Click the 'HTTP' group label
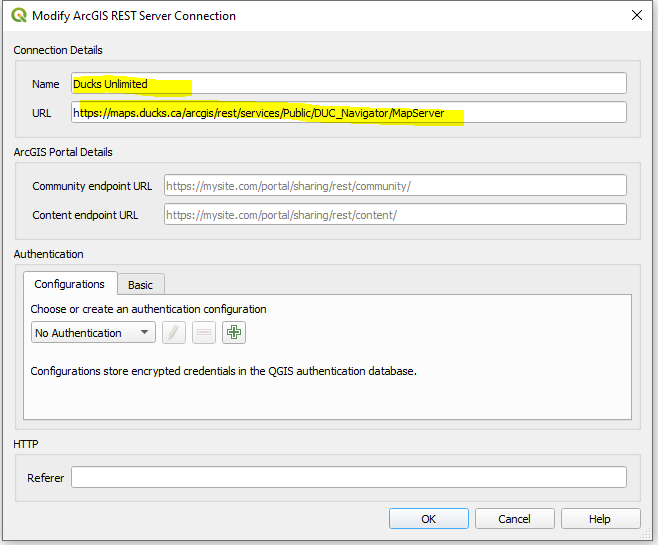This screenshot has height=545, width=658. click(26, 444)
